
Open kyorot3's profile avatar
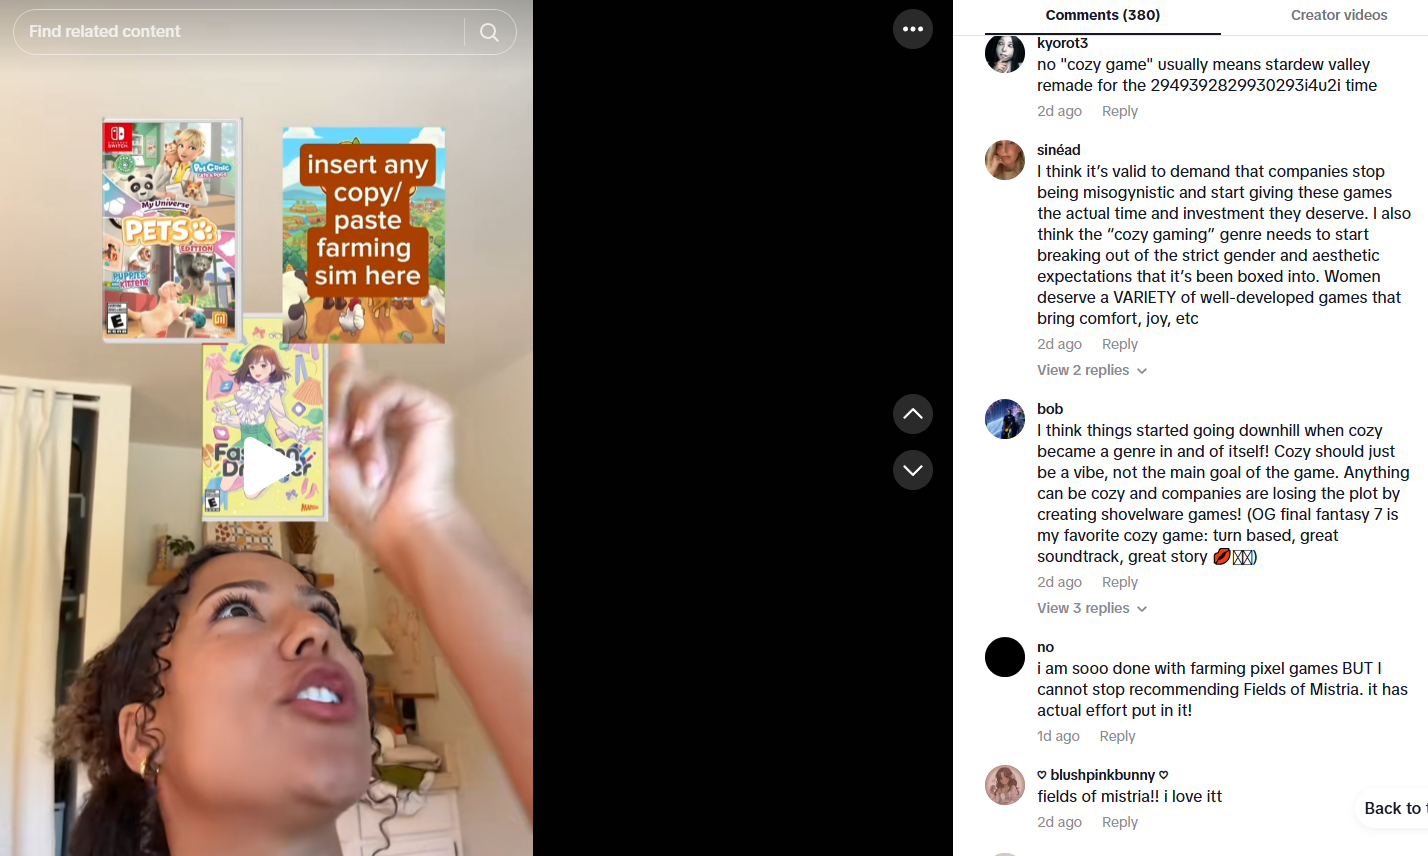(1005, 53)
